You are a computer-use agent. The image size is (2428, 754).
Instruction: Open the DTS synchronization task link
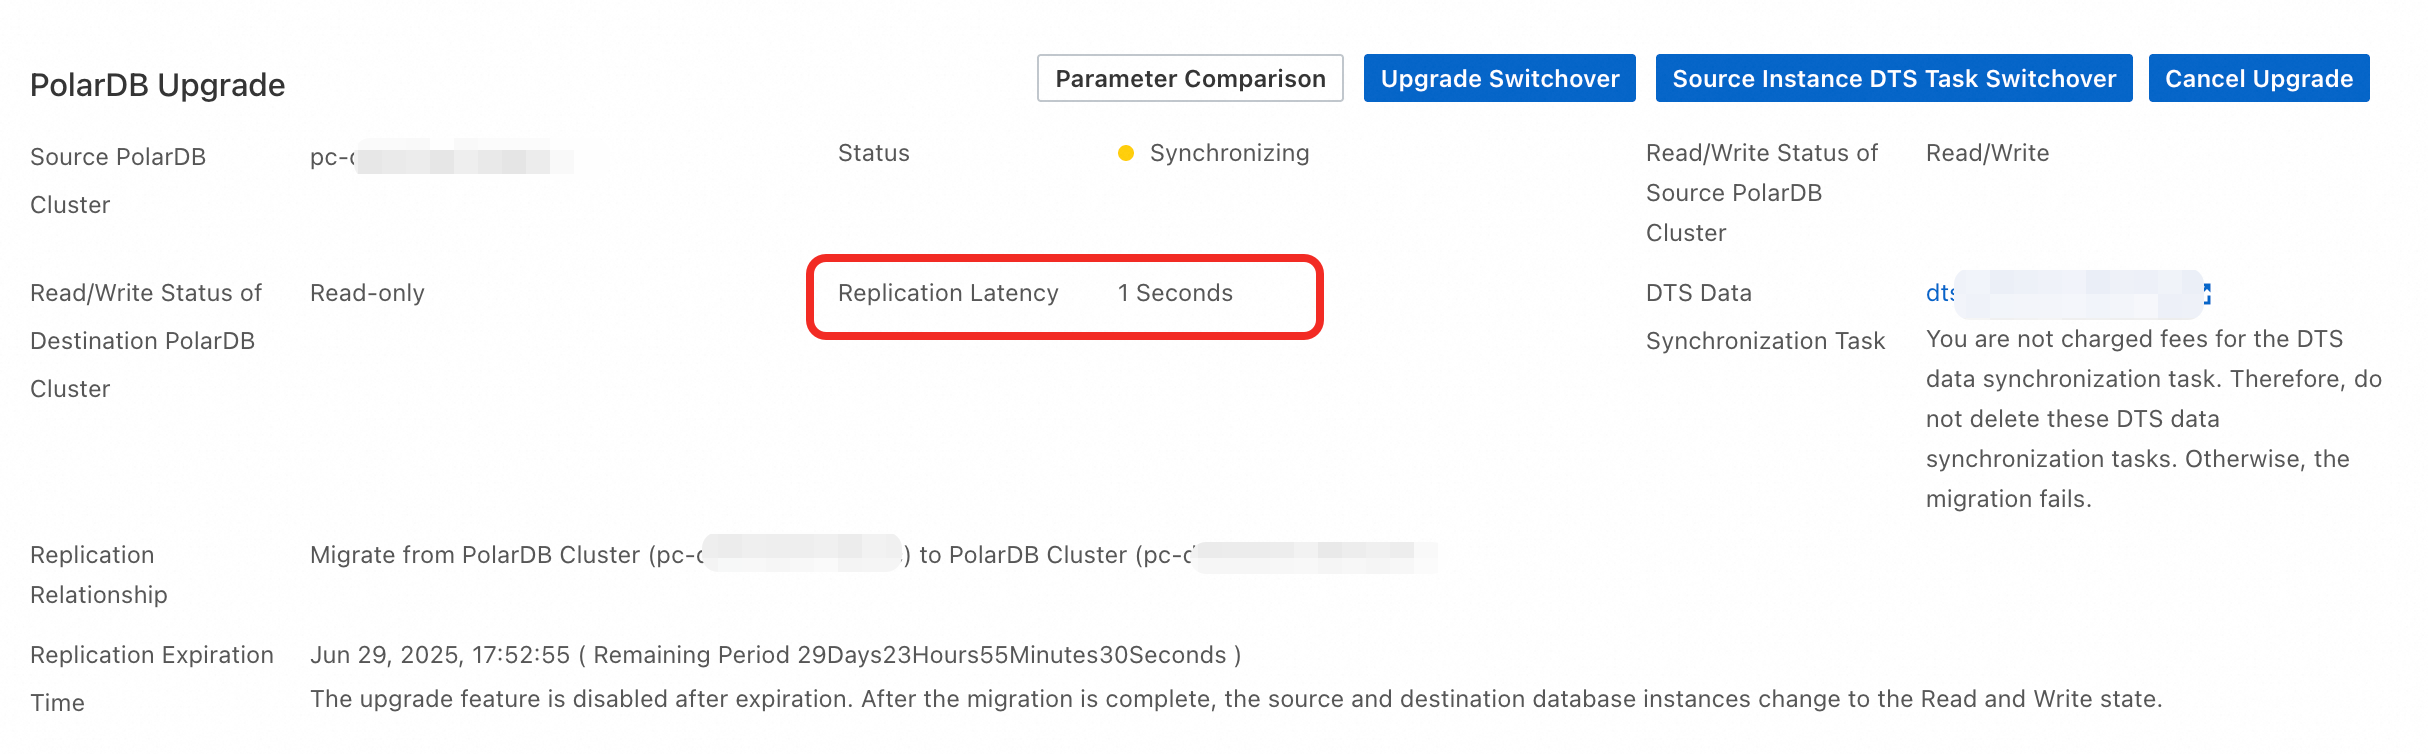(1940, 293)
